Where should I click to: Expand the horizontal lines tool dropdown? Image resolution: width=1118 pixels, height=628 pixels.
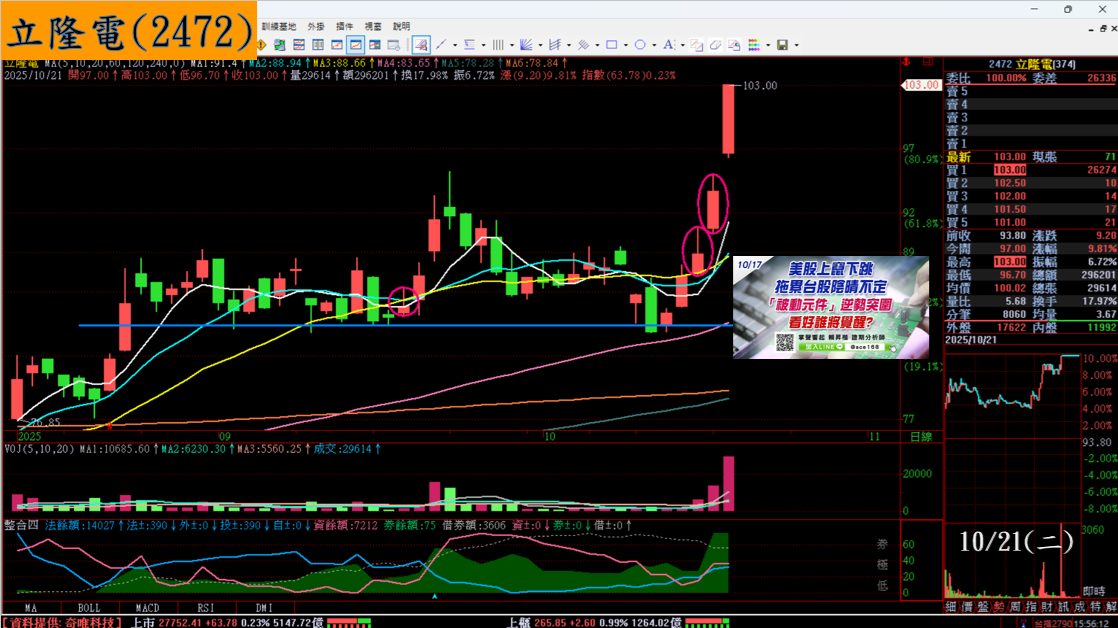click(483, 45)
